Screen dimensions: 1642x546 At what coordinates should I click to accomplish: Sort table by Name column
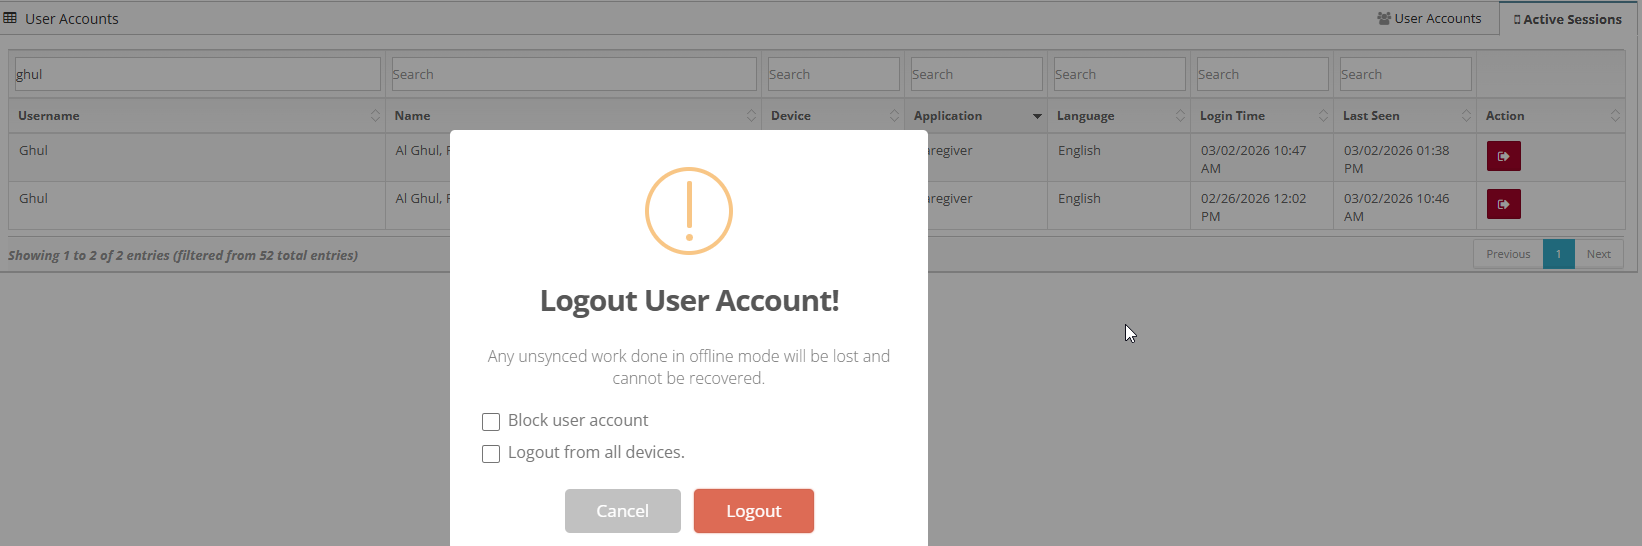click(574, 116)
